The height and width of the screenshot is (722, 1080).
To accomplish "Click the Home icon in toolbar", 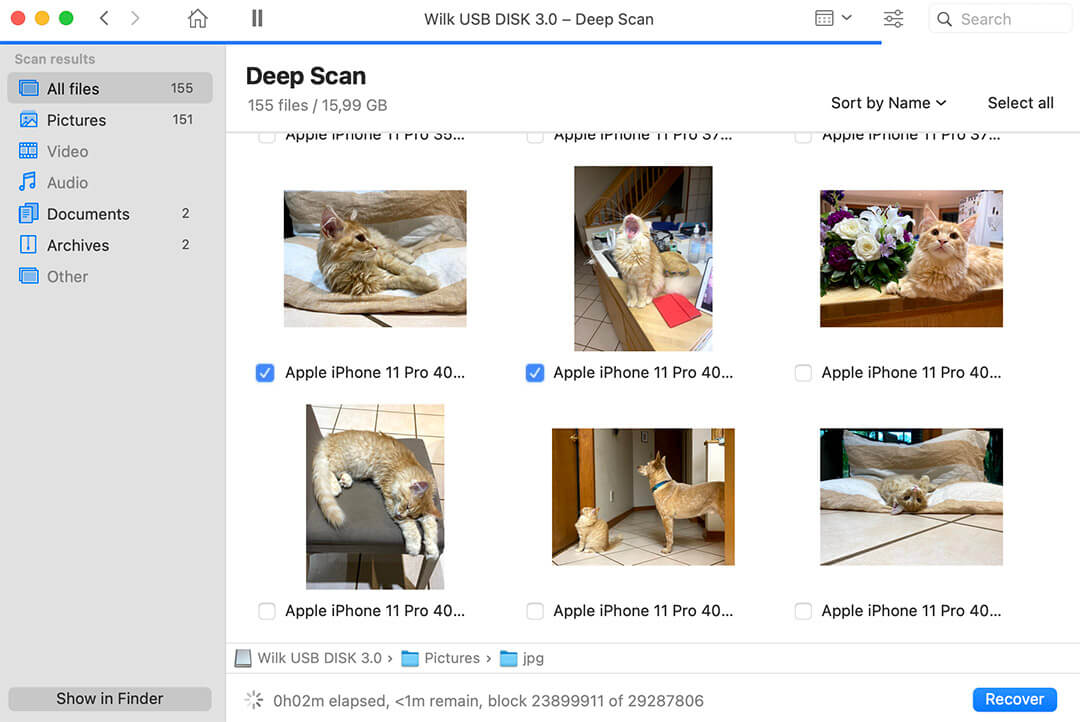I will point(198,19).
